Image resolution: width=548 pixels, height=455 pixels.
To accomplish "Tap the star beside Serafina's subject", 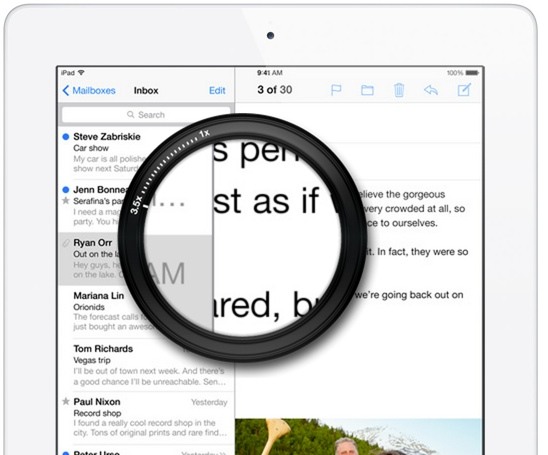I will [x=65, y=201].
